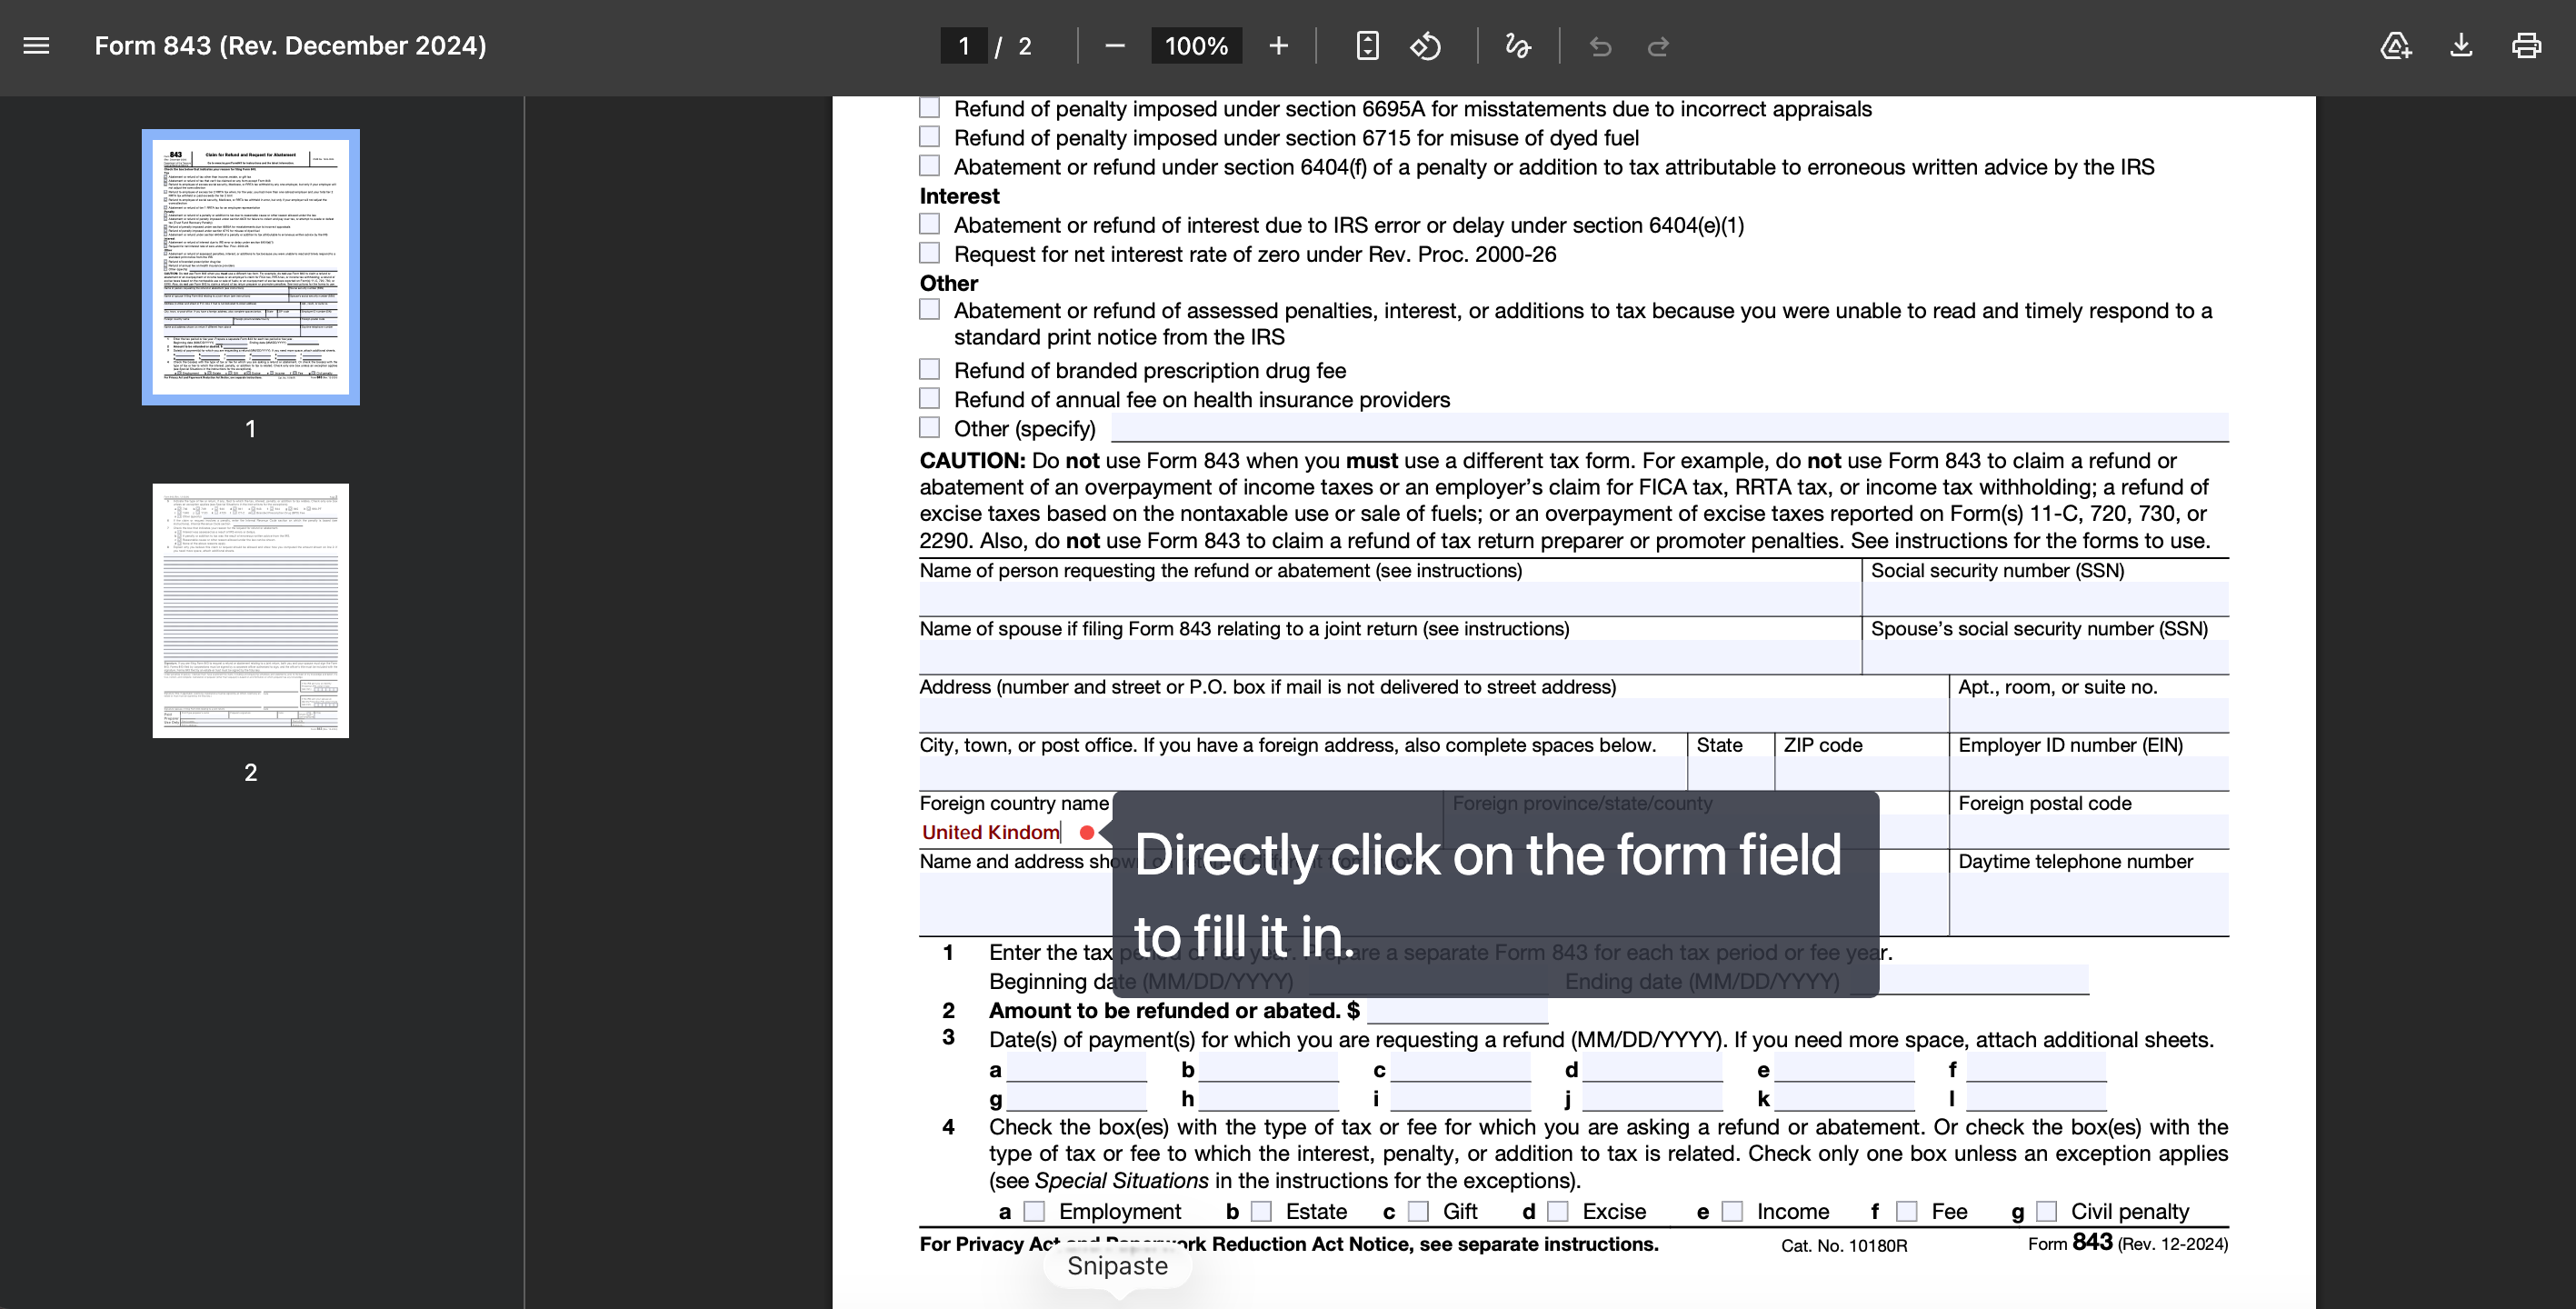Check the Employment tax type box
Screen dimensions: 2576x1309
(1035, 1211)
